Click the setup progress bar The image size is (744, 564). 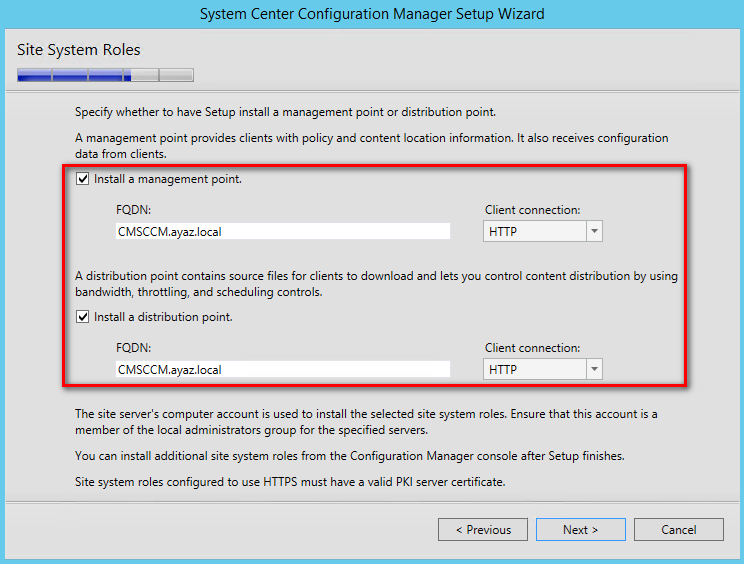105,75
